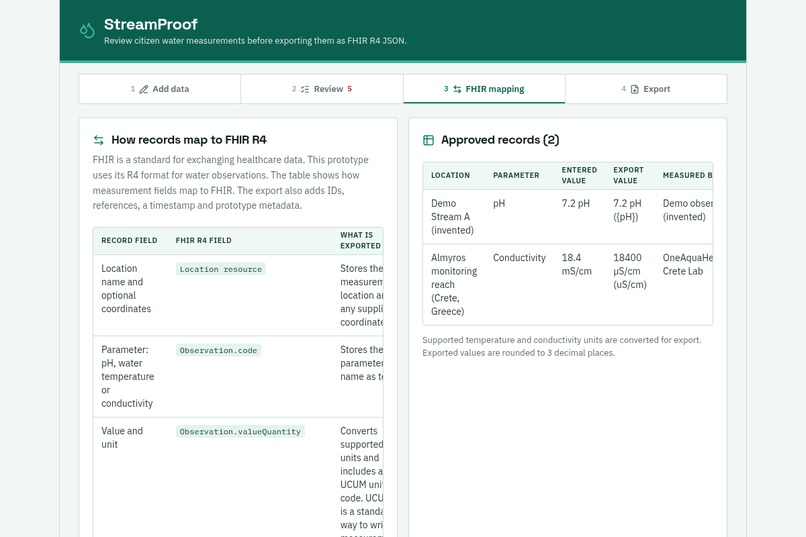Click the EXPORT VALUE column header
The height and width of the screenshot is (537, 806).
click(628, 175)
